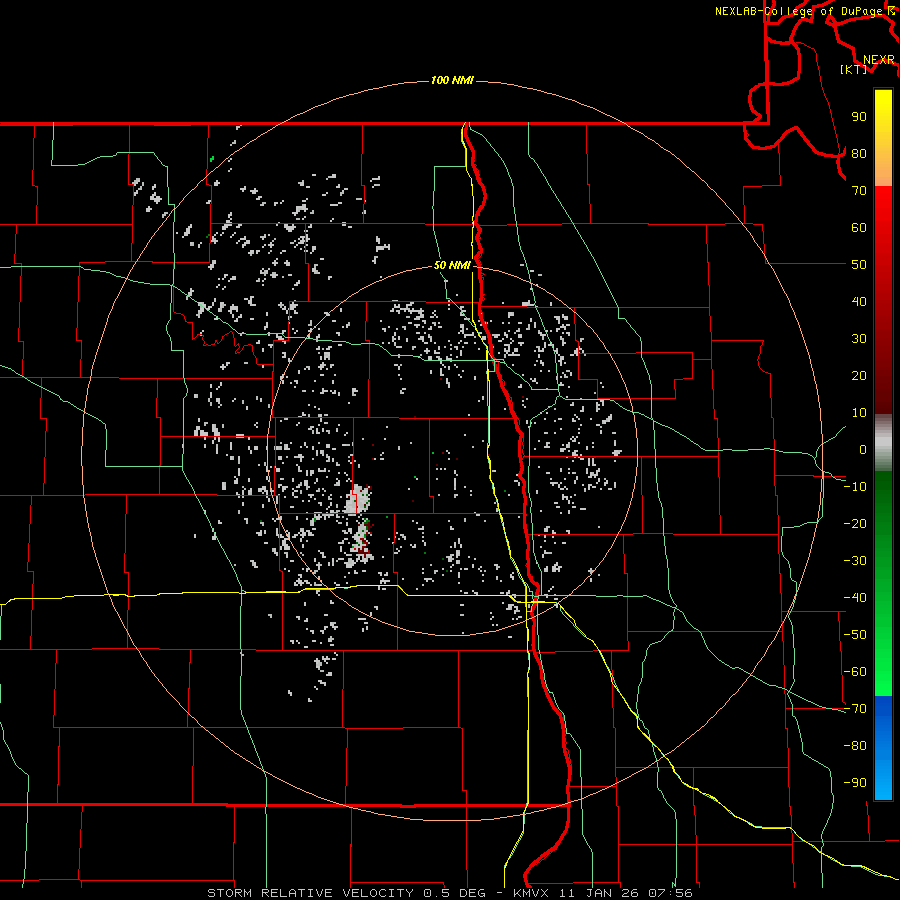Click the 60 value on the velocity scale
Screen dimensions: 900x900
[859, 227]
